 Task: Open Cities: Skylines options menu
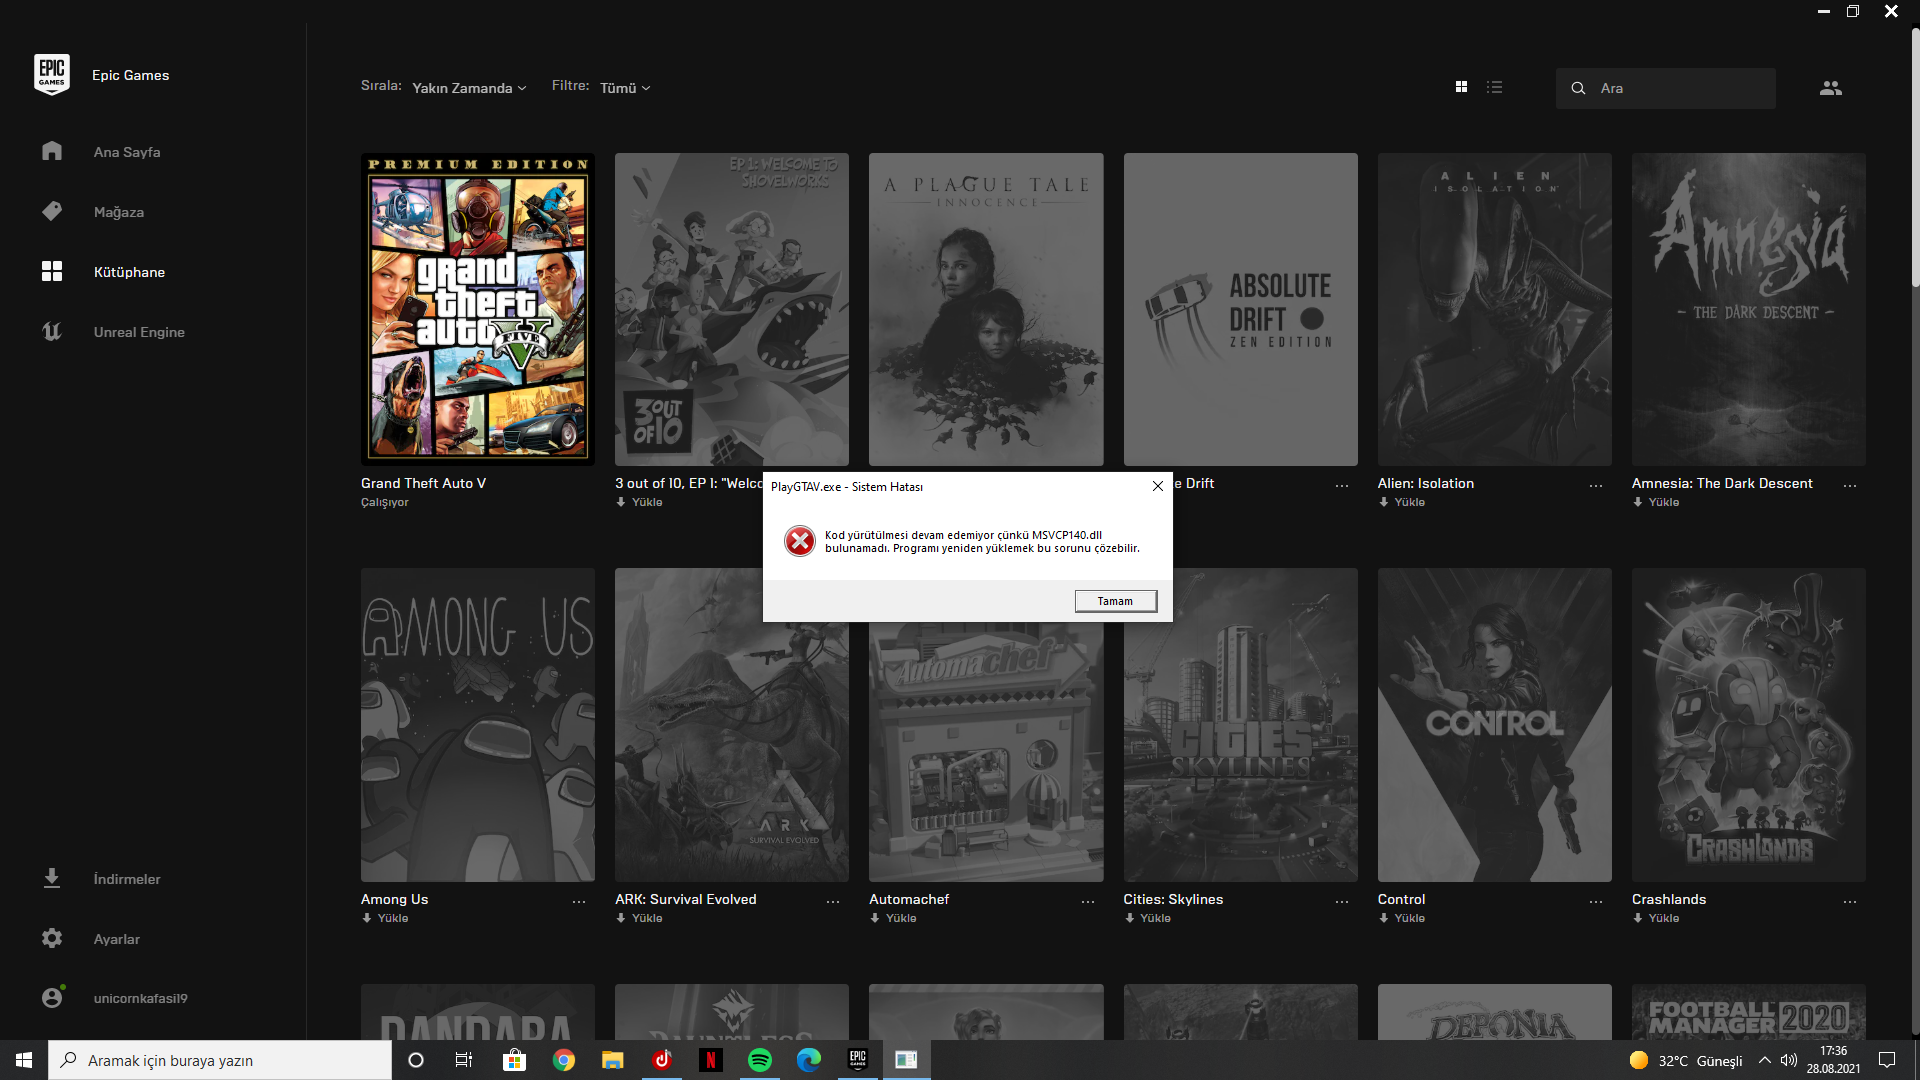coord(1342,901)
